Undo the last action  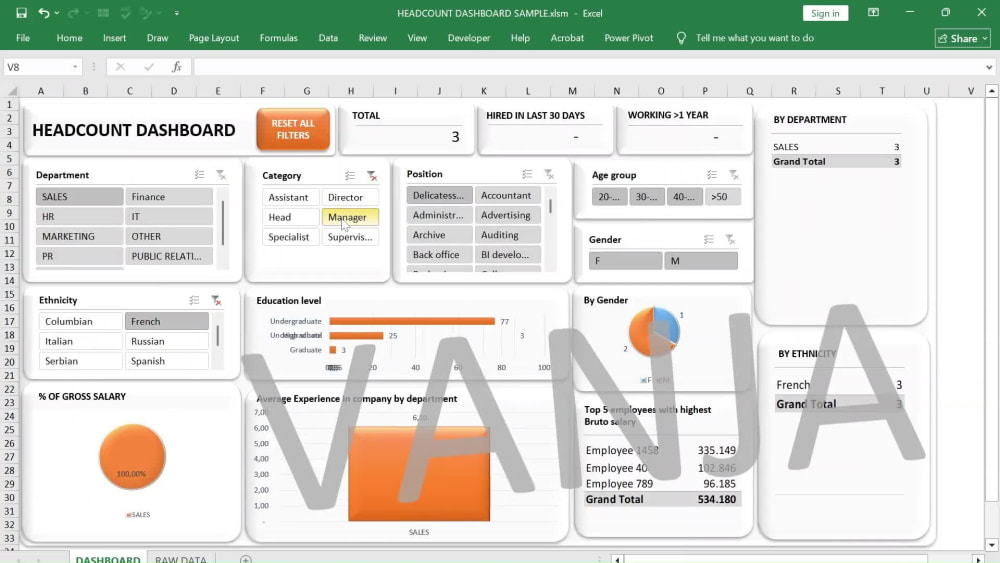[43, 13]
